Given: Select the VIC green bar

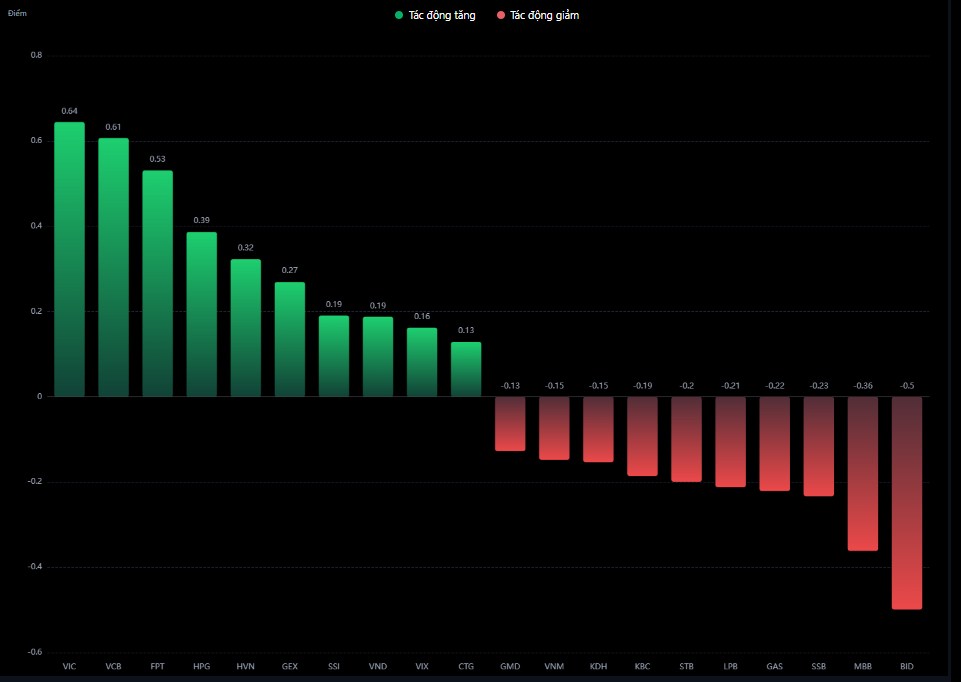Looking at the screenshot, I should pyautogui.click(x=69, y=260).
